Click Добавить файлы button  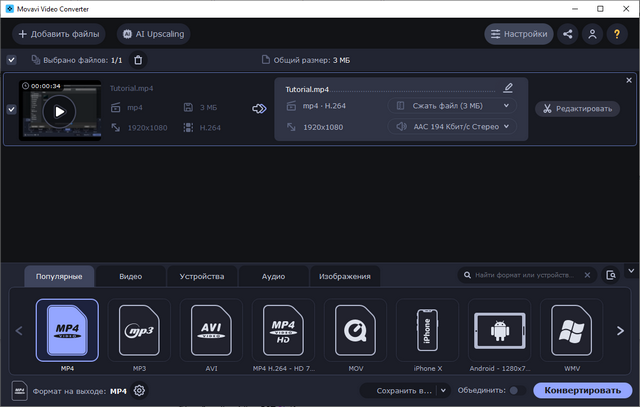(x=59, y=34)
